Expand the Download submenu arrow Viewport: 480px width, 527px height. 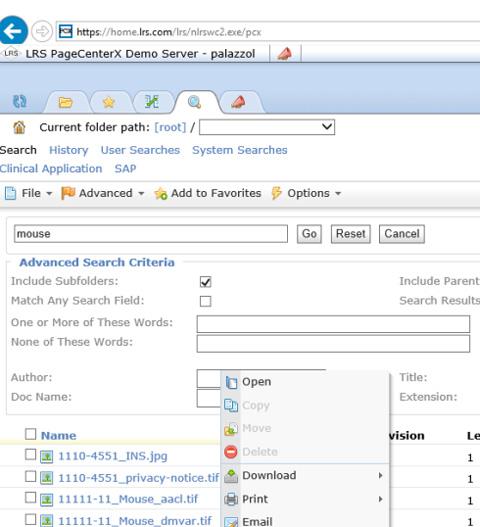click(380, 476)
